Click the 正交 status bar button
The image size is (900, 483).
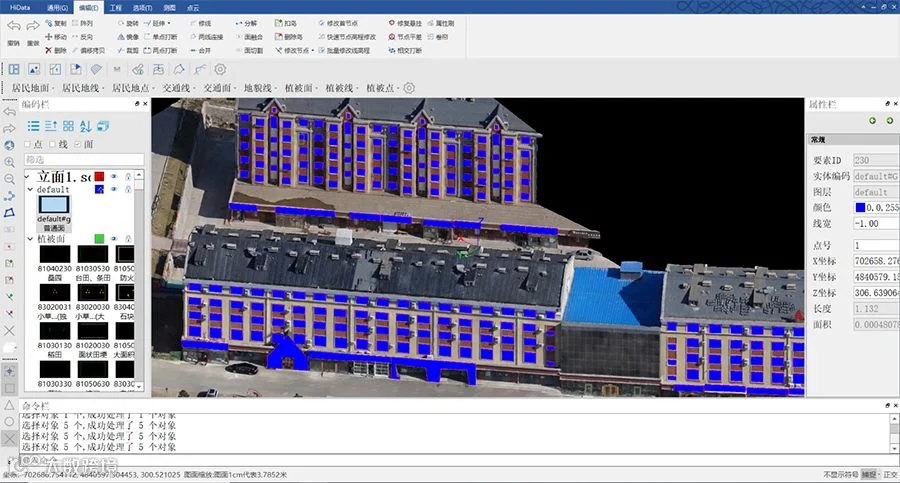pyautogui.click(x=890, y=474)
